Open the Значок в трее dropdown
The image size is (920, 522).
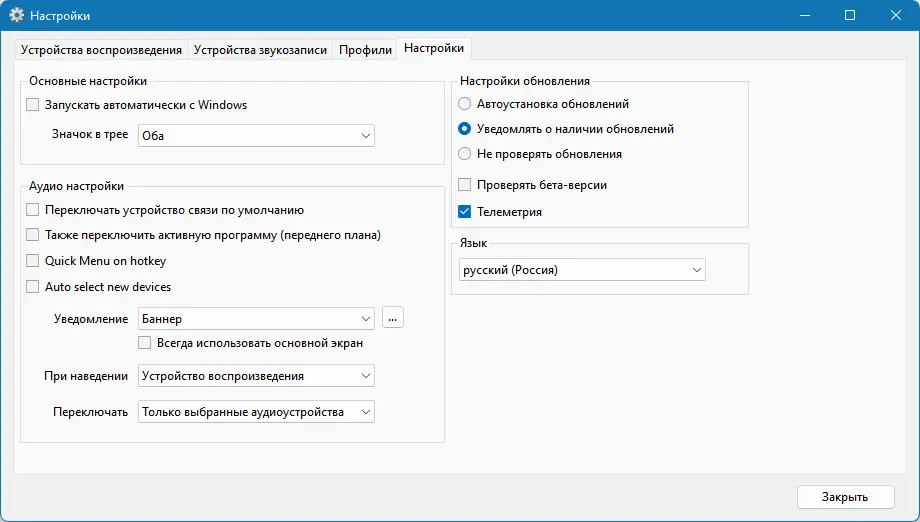(256, 136)
